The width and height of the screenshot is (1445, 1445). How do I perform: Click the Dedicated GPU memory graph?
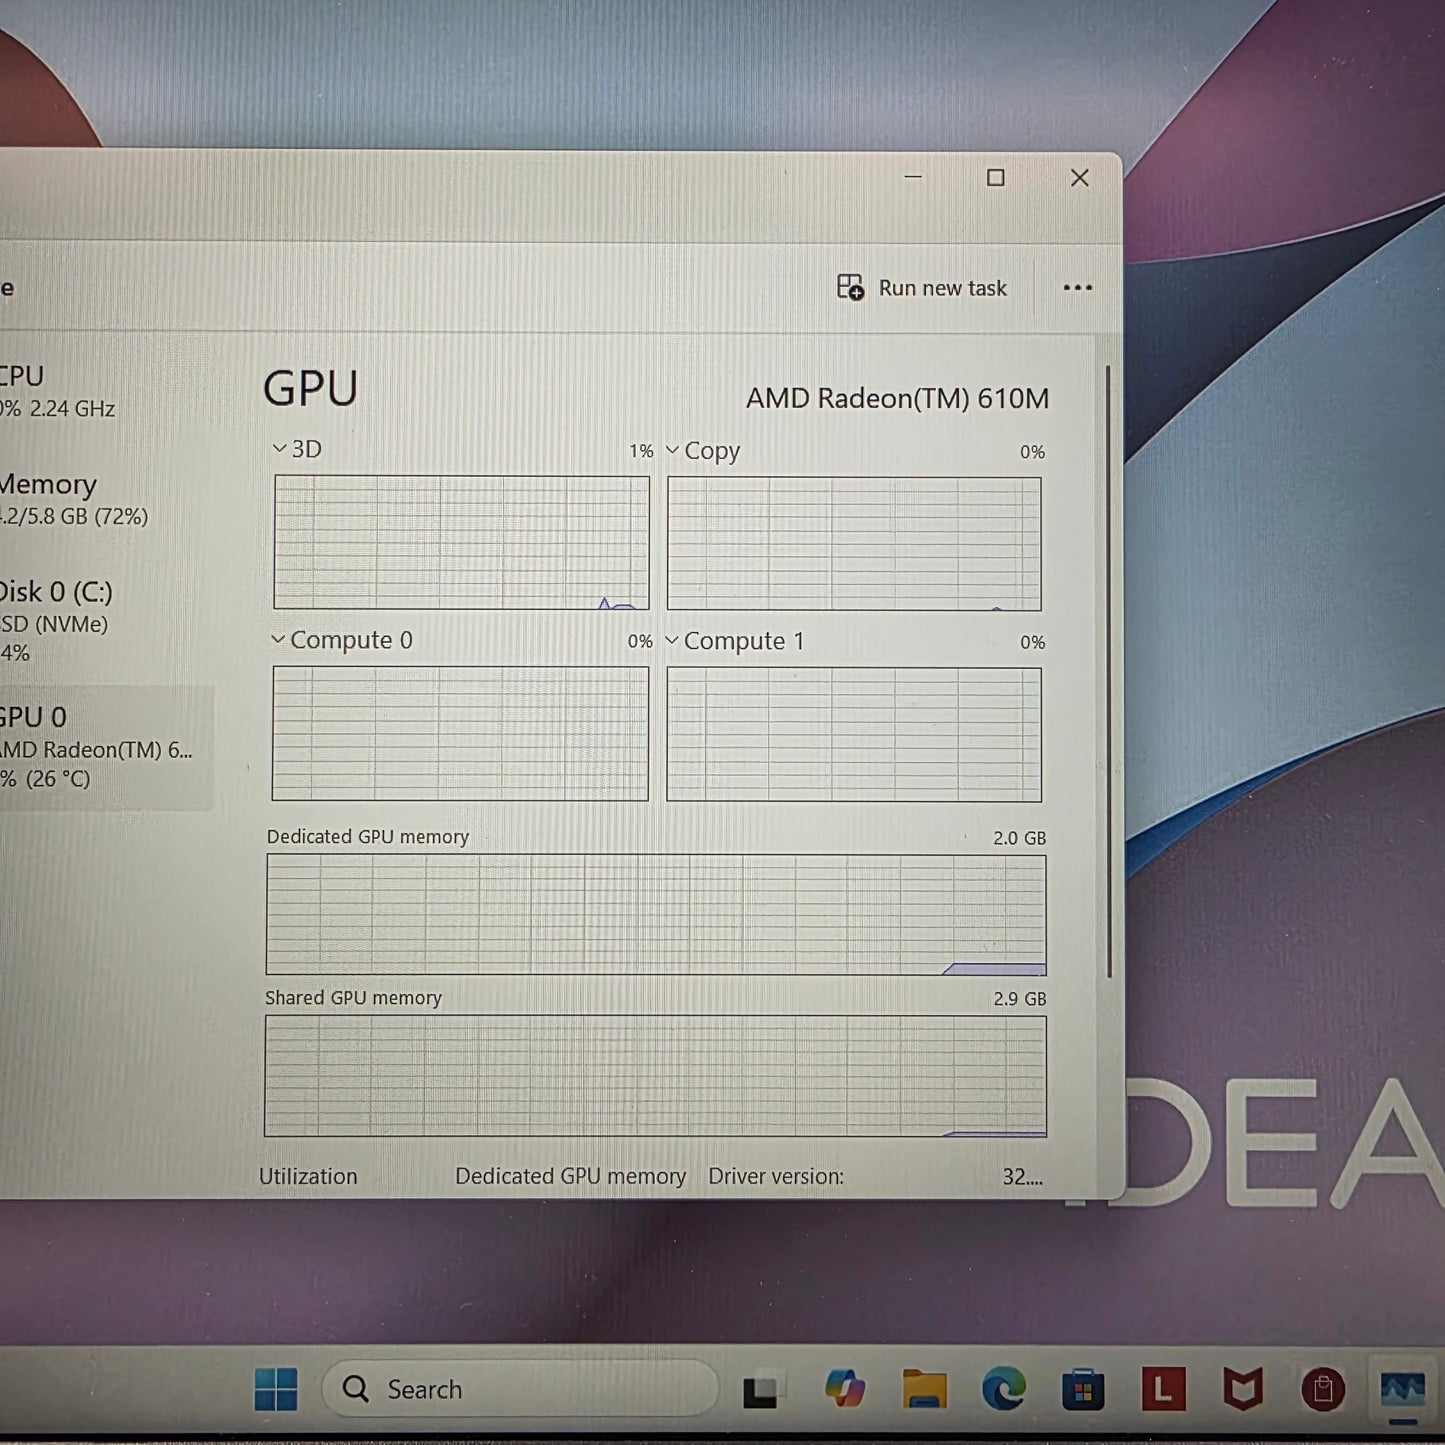coord(656,914)
